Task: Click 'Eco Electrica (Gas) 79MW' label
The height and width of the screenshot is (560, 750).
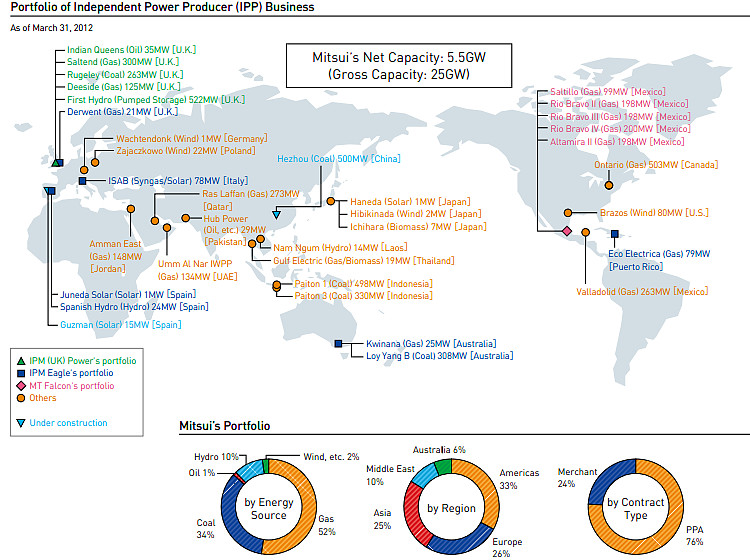Action: [659, 254]
